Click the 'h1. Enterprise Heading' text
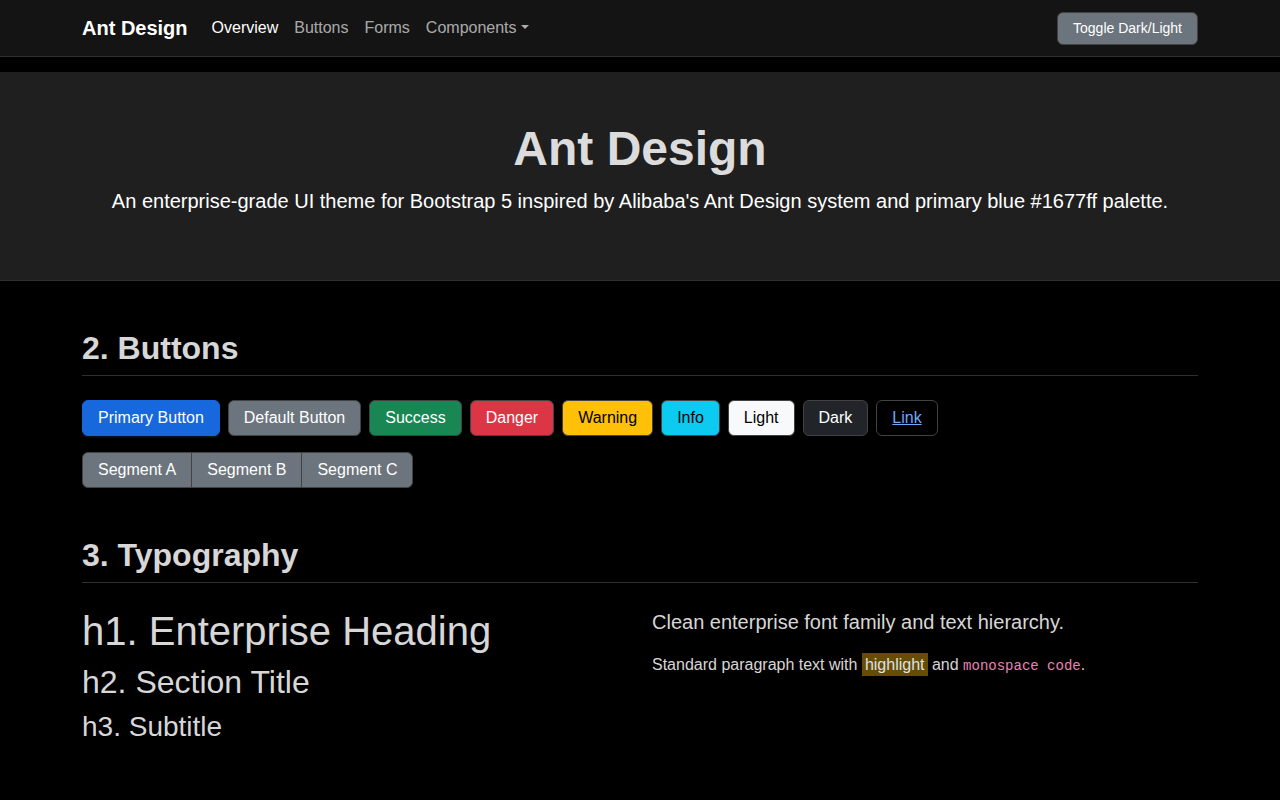This screenshot has height=800, width=1280. 287,632
